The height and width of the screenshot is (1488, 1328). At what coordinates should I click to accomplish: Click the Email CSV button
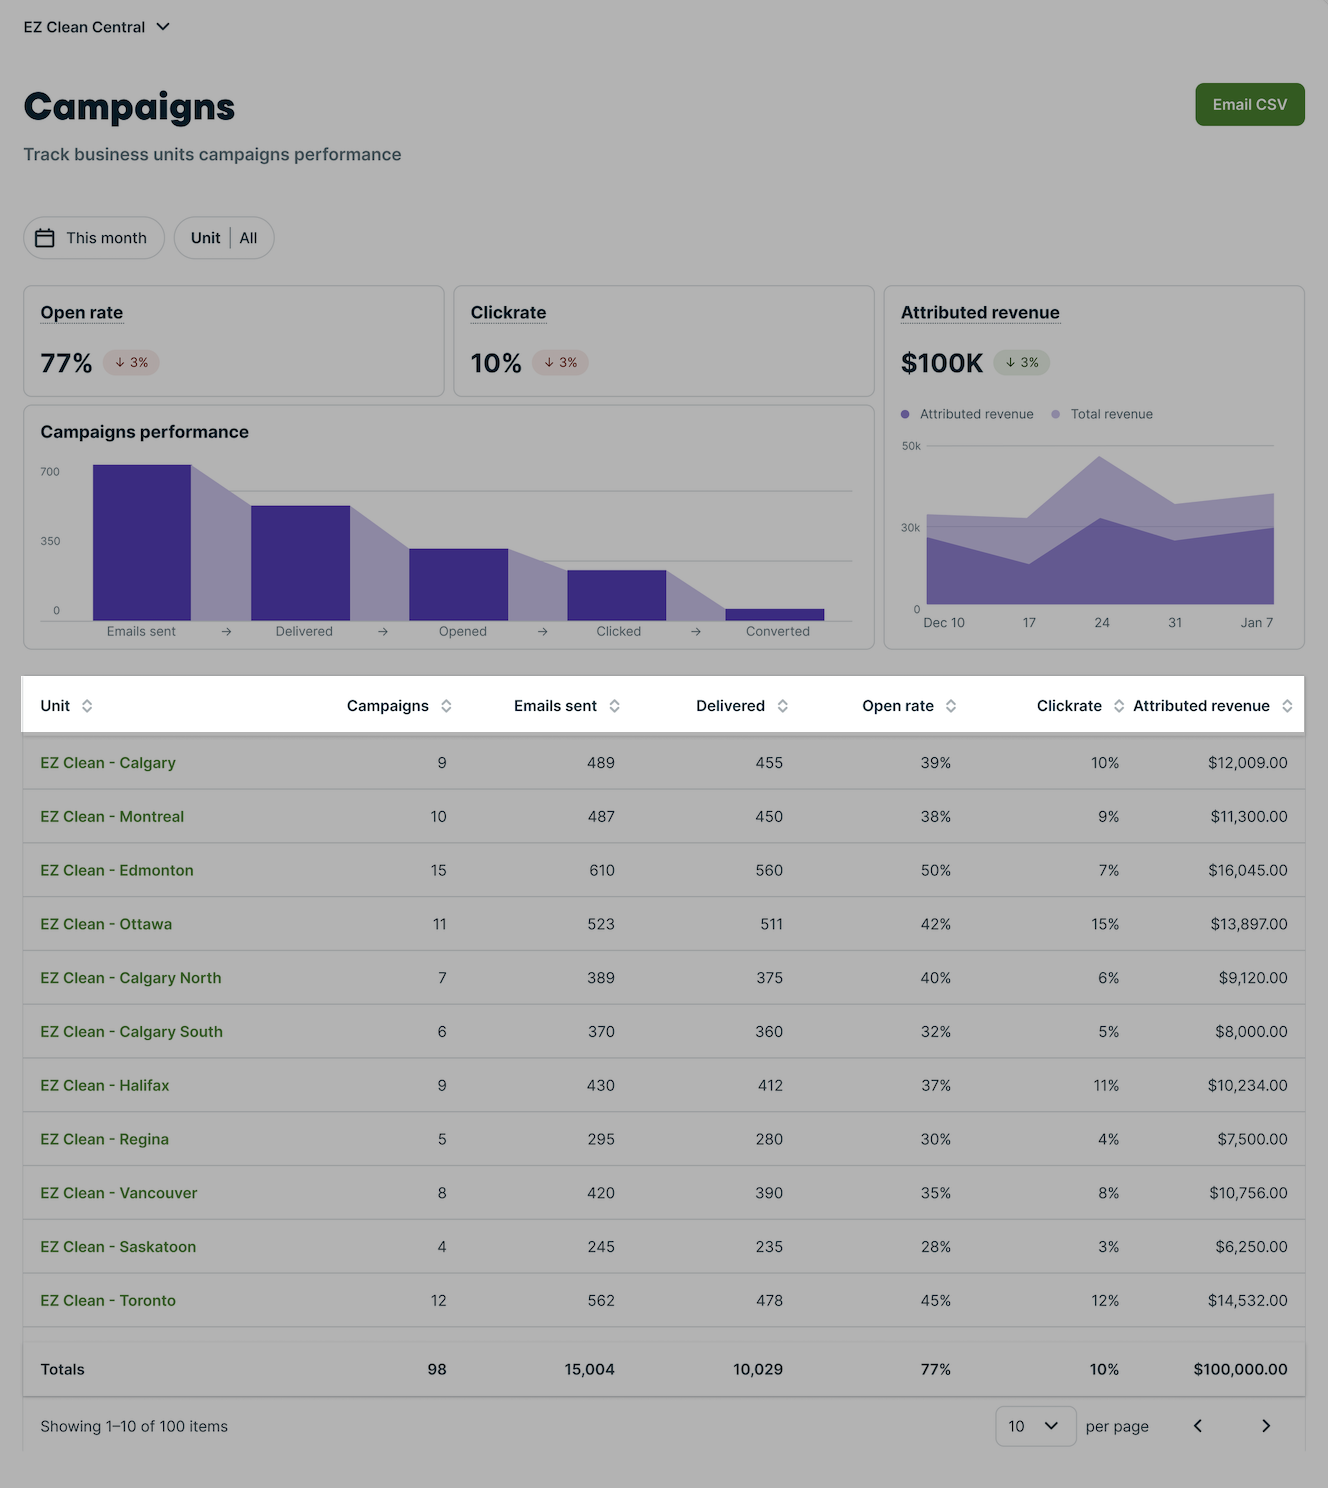click(x=1249, y=105)
